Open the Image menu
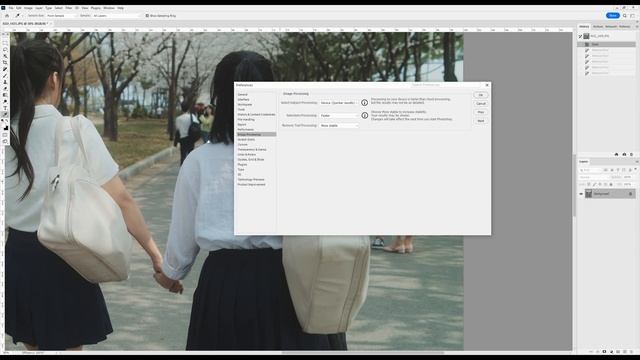Screen dimensions: 640x360 (28, 8)
